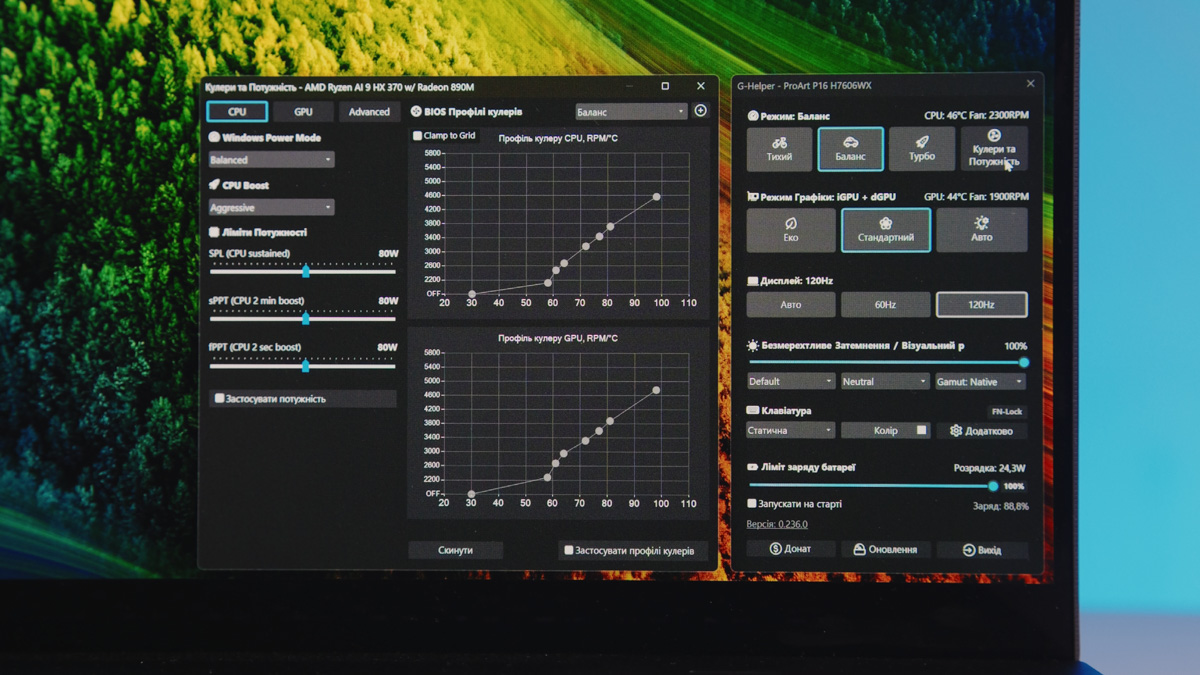Open the keyboard Додатково extra settings
The width and height of the screenshot is (1200, 675).
981,430
